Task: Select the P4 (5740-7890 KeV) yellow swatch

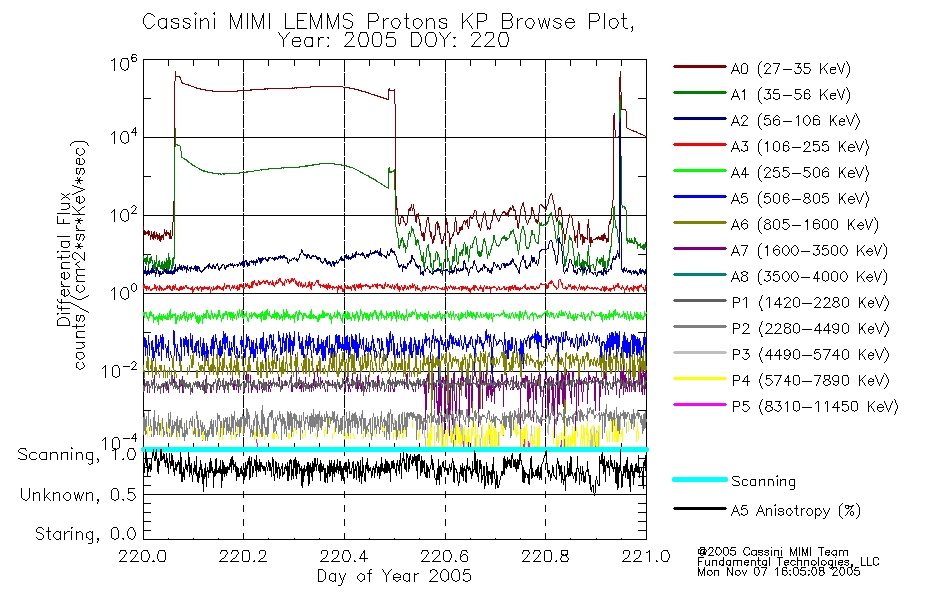Action: [x=699, y=379]
